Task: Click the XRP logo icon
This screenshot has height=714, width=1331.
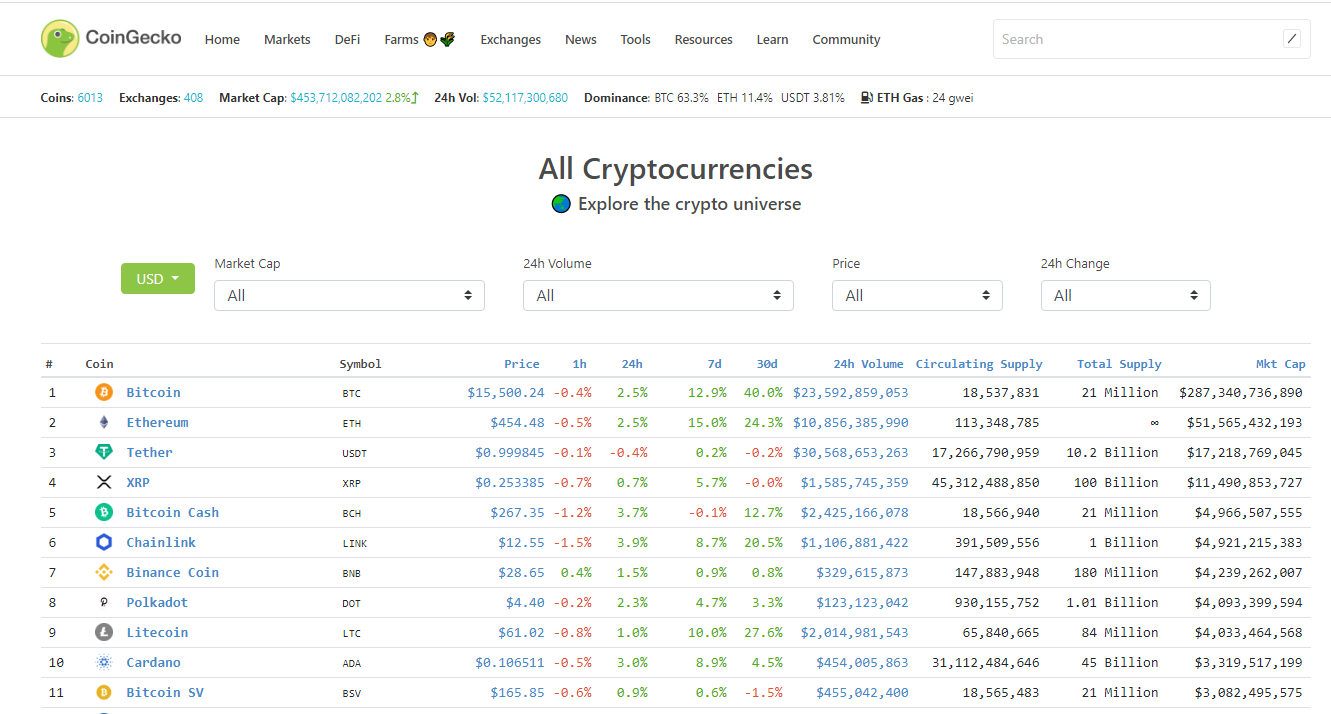Action: tap(104, 482)
